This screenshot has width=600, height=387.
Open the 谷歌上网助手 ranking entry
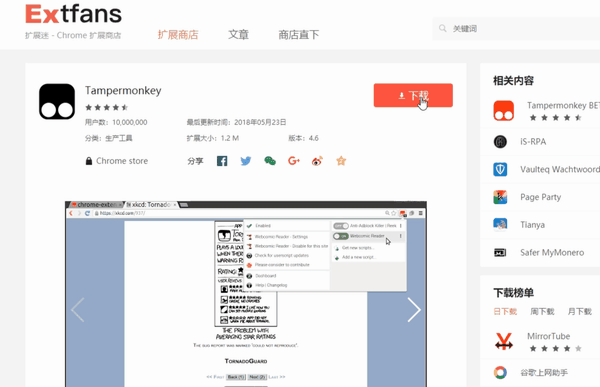[544, 372]
